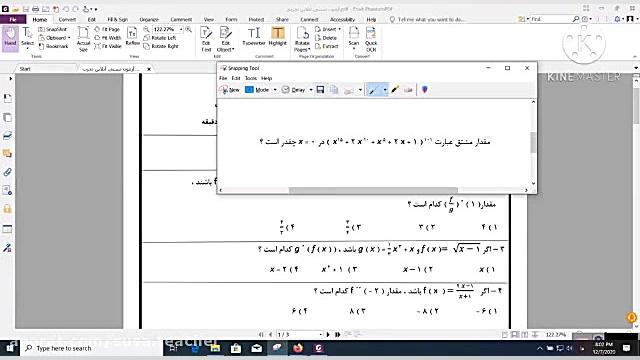This screenshot has width=640, height=360.
Task: Go to the previous page in status bar
Action: click(270, 335)
